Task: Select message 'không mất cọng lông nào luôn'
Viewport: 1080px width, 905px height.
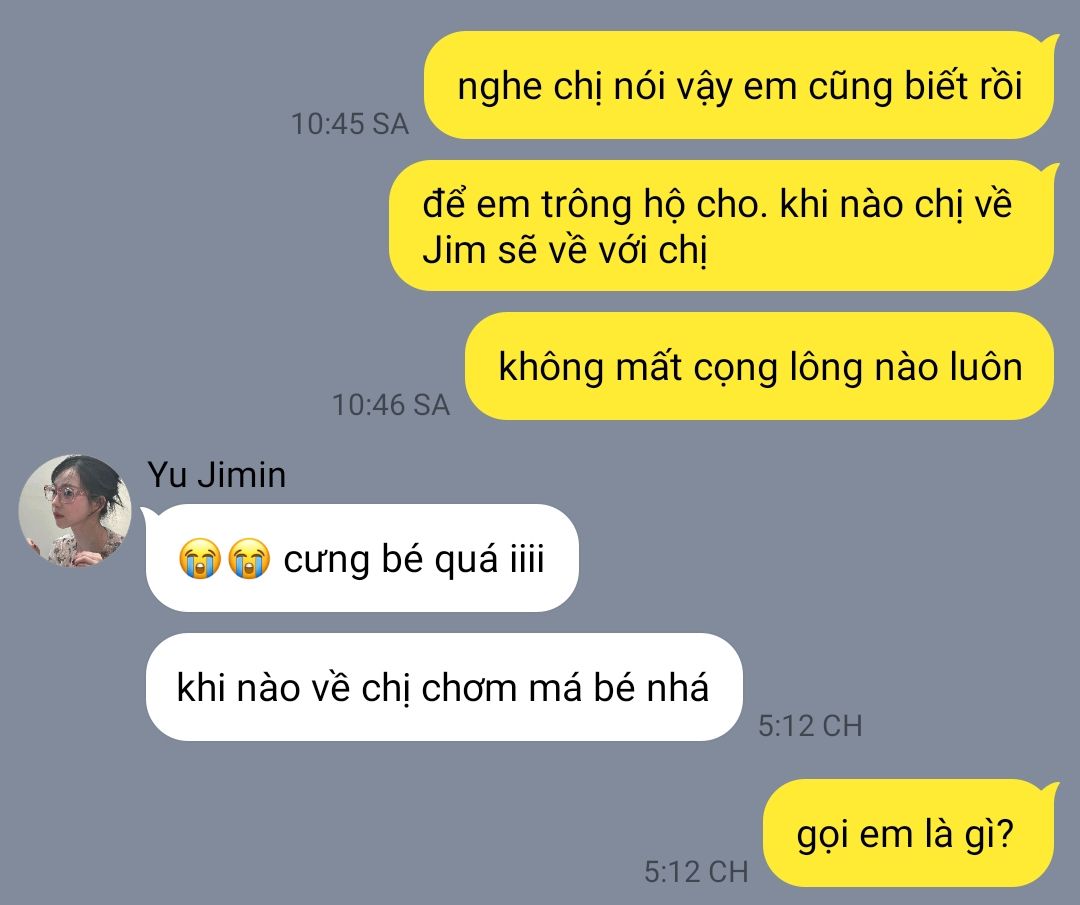Action: click(760, 366)
